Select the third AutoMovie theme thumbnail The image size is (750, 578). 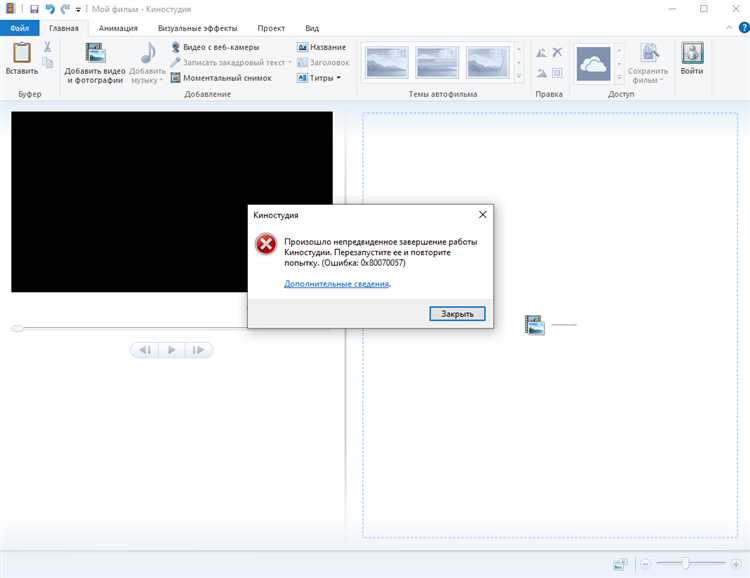[x=488, y=63]
